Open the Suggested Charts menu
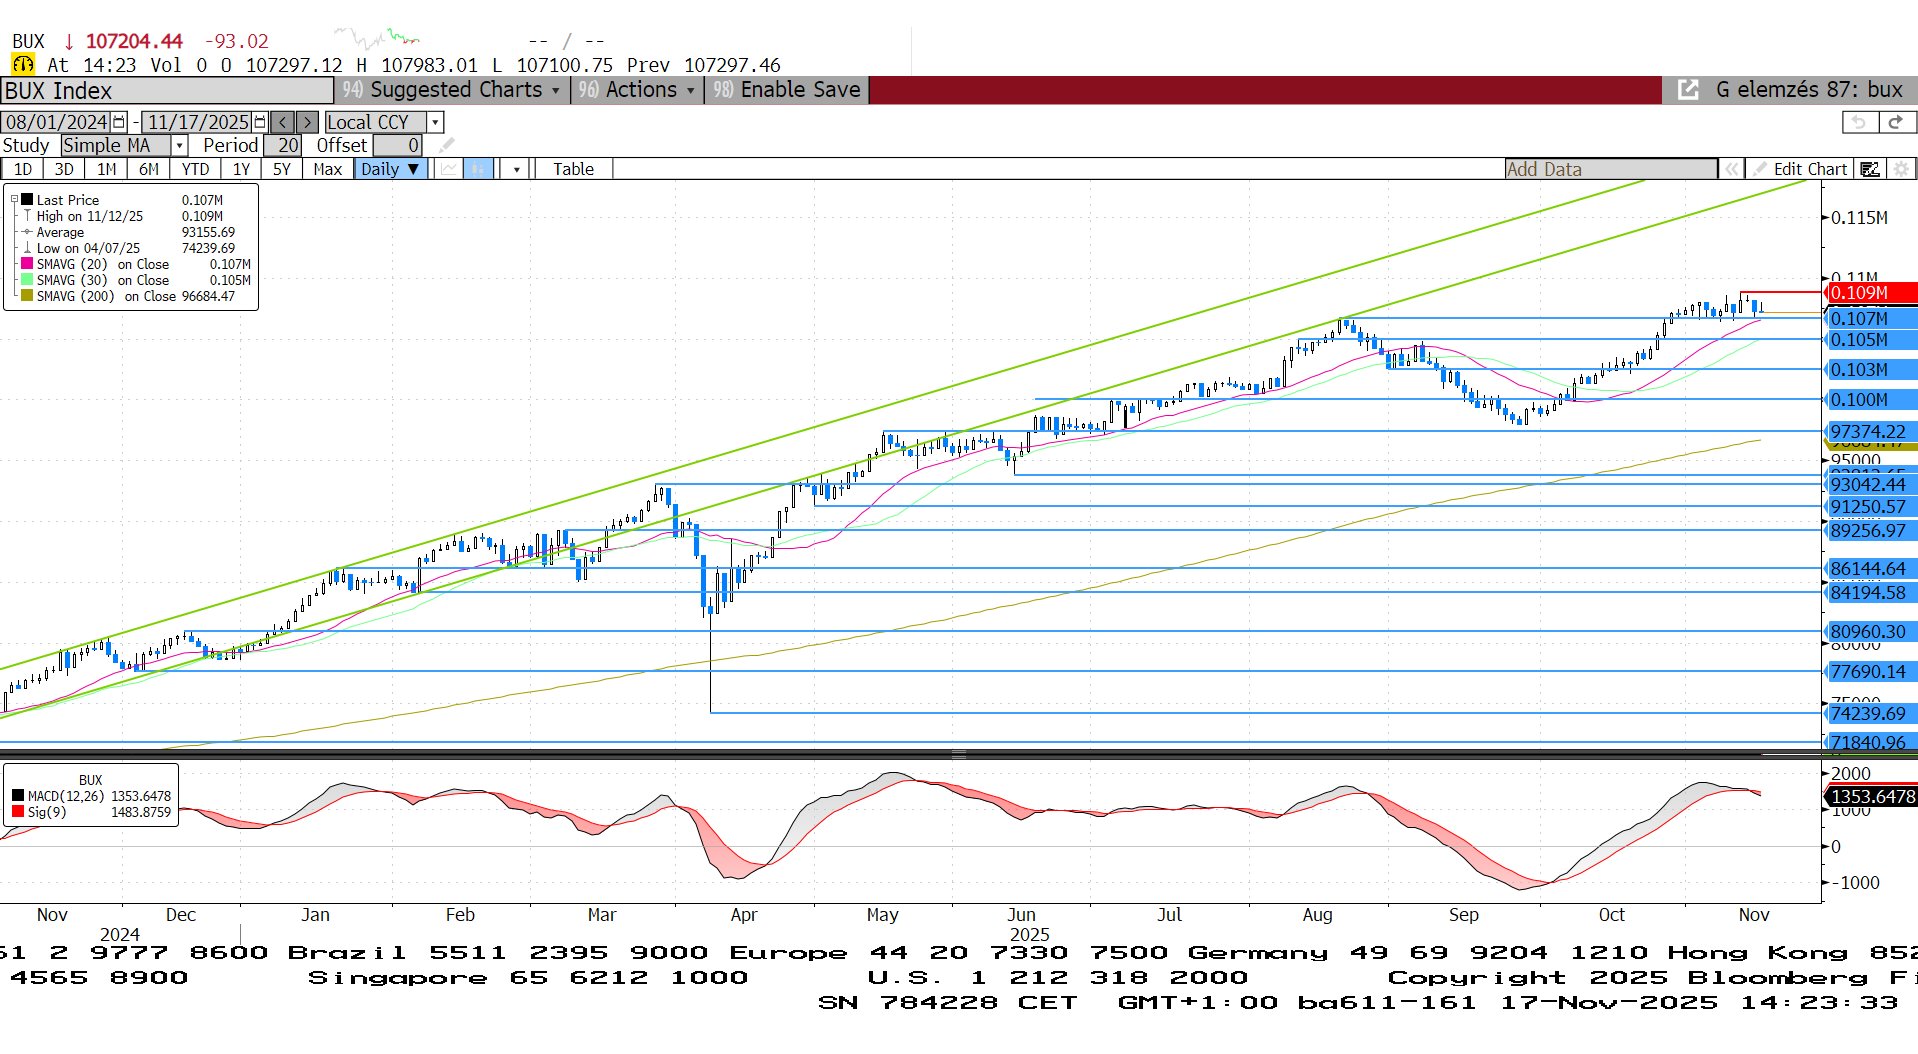This screenshot has height=1054, width=1918. (x=453, y=90)
